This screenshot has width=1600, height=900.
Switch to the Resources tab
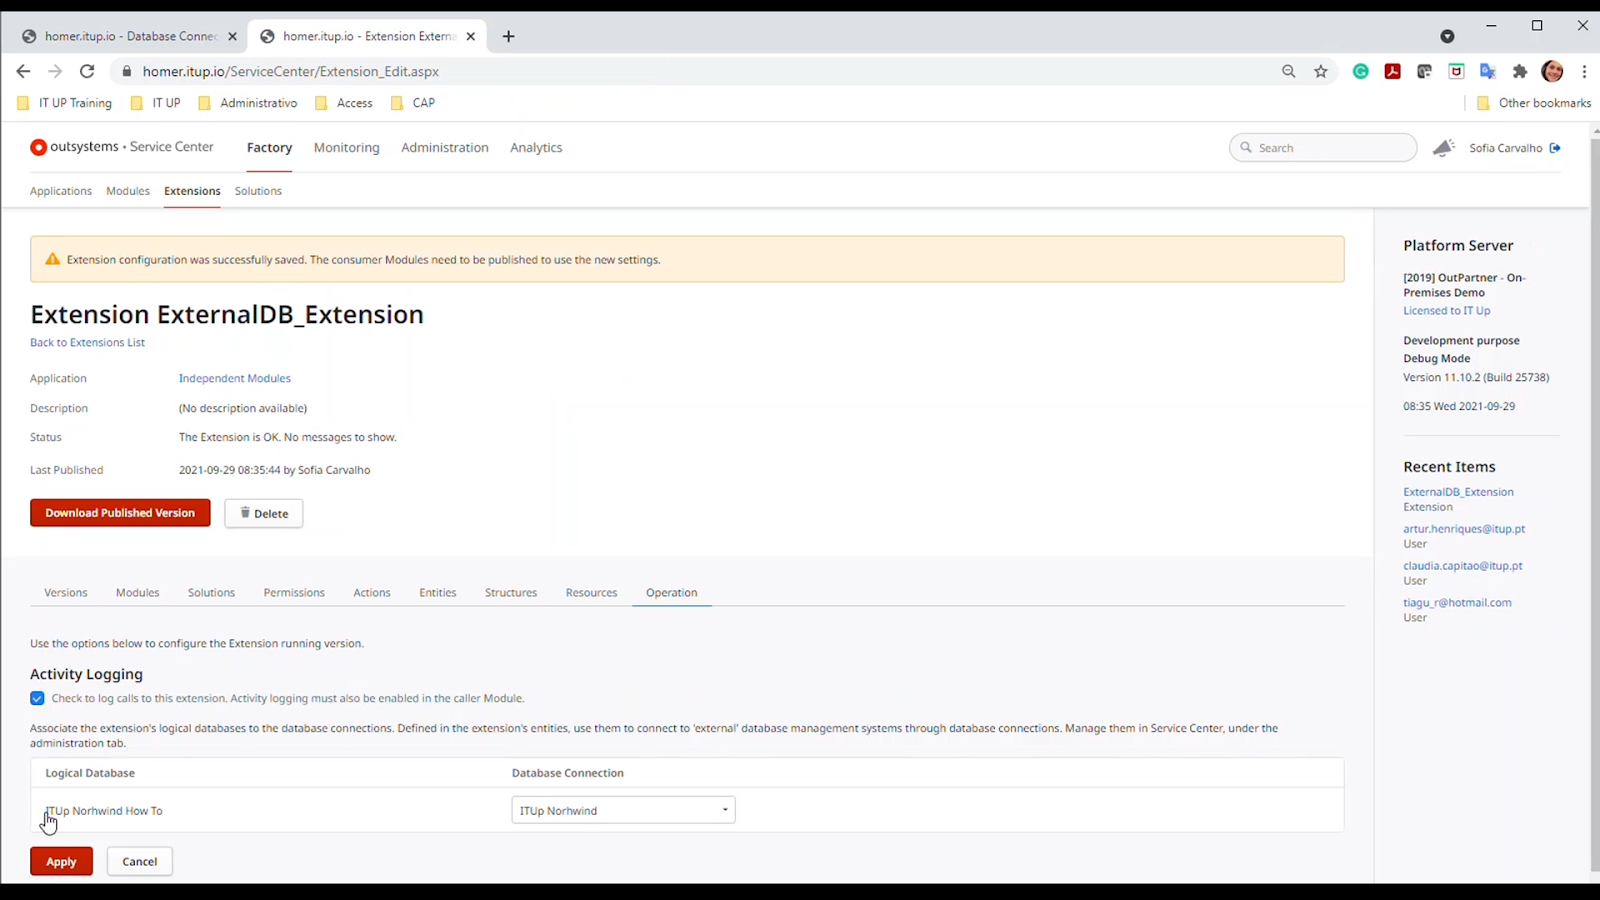[x=591, y=592]
